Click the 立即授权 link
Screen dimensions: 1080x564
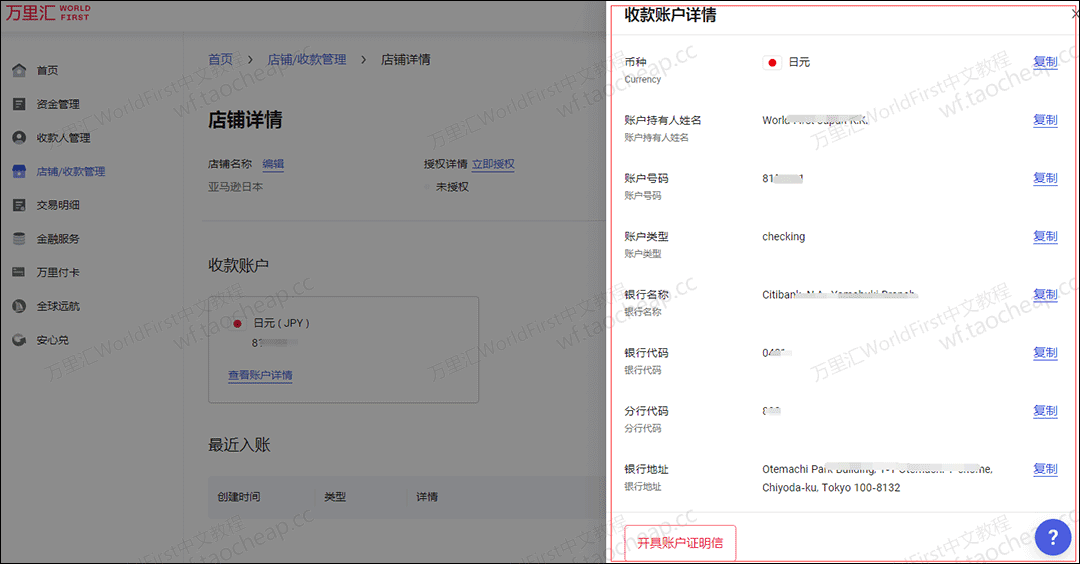click(x=493, y=164)
